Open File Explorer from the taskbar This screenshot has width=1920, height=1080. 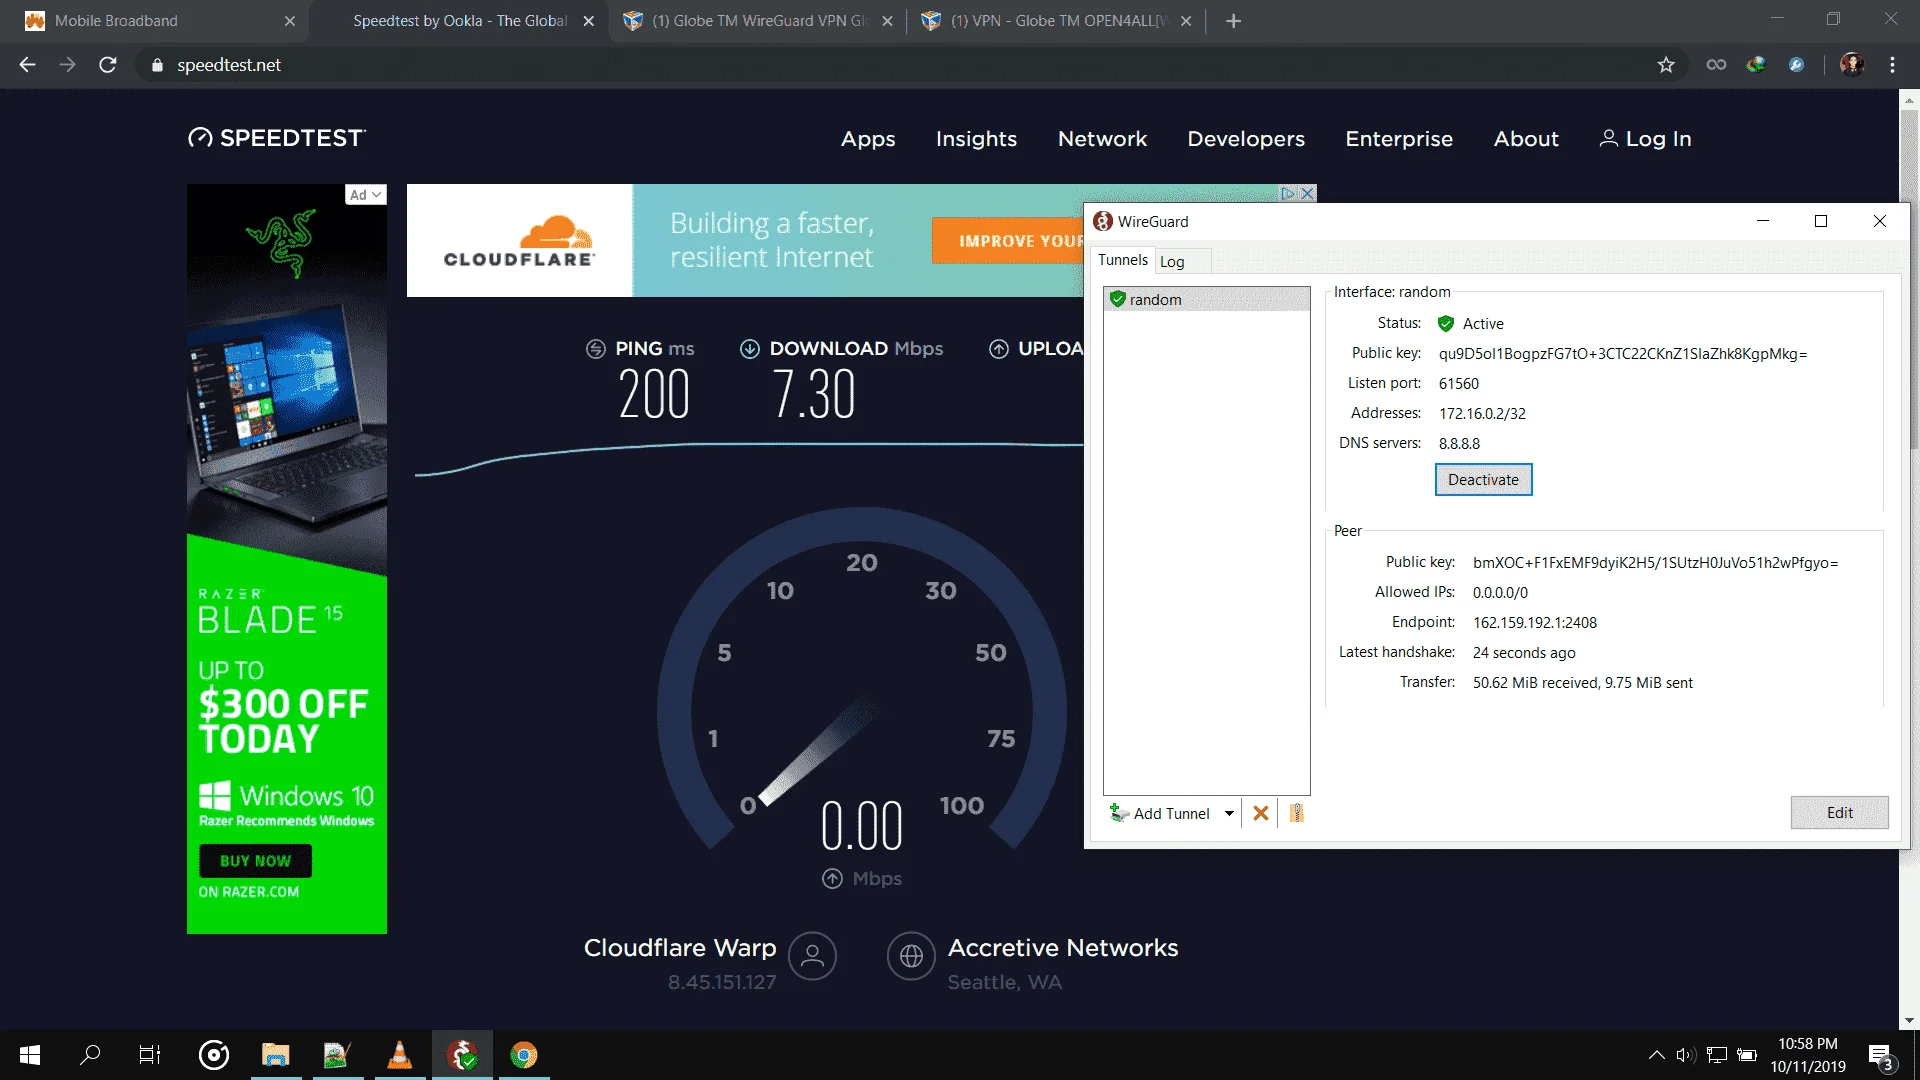275,1055
